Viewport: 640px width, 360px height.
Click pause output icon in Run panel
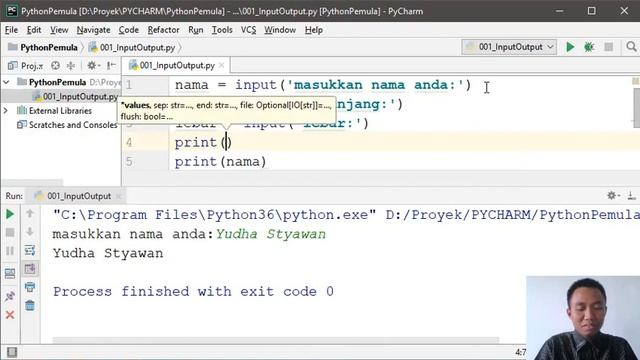[x=10, y=251]
